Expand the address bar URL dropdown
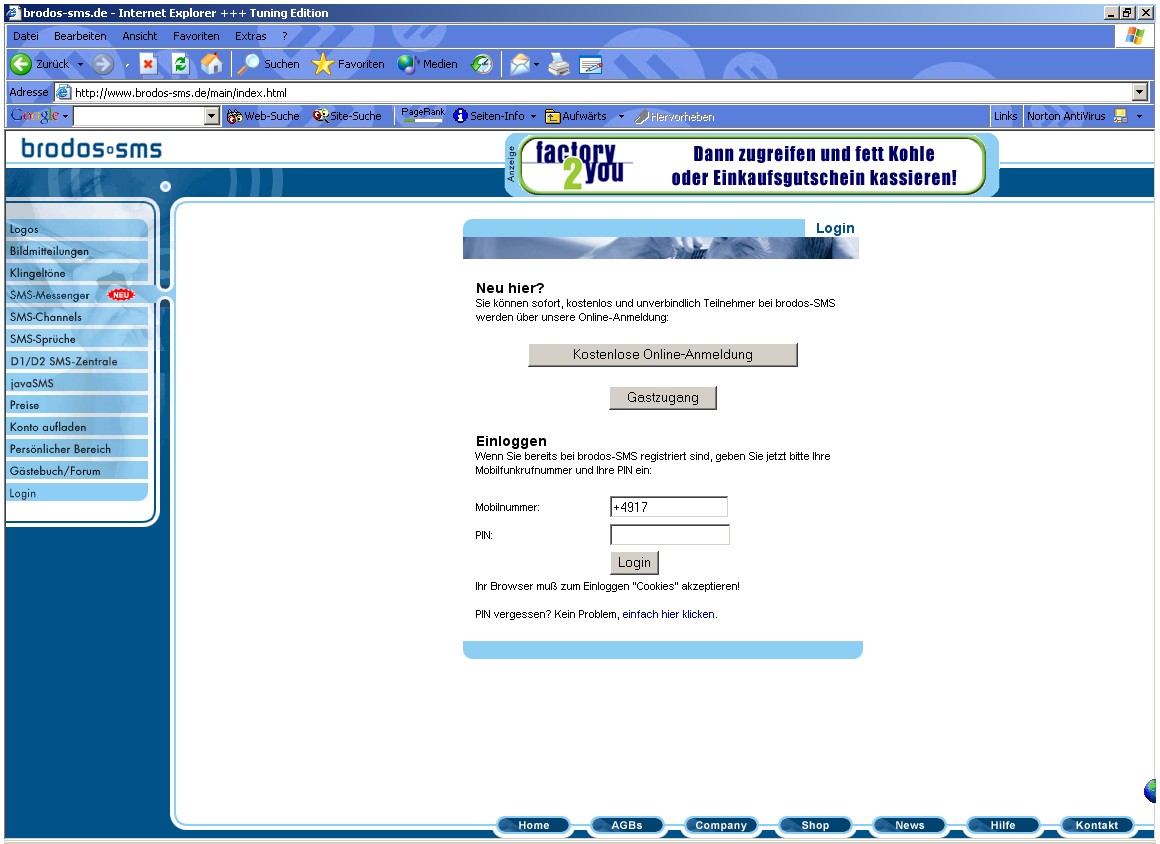The height and width of the screenshot is (844, 1160). [1139, 92]
